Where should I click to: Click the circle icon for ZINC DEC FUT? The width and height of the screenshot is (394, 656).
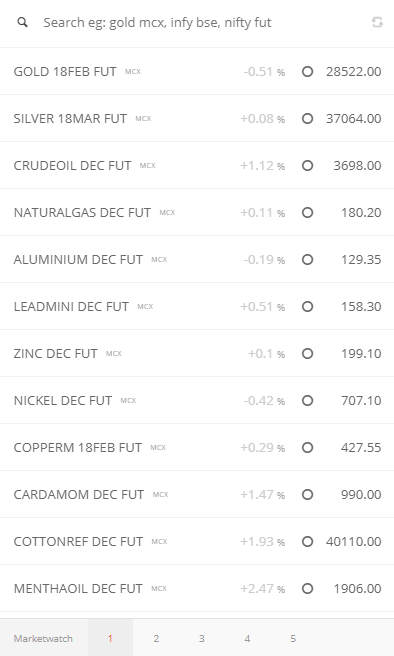[307, 354]
